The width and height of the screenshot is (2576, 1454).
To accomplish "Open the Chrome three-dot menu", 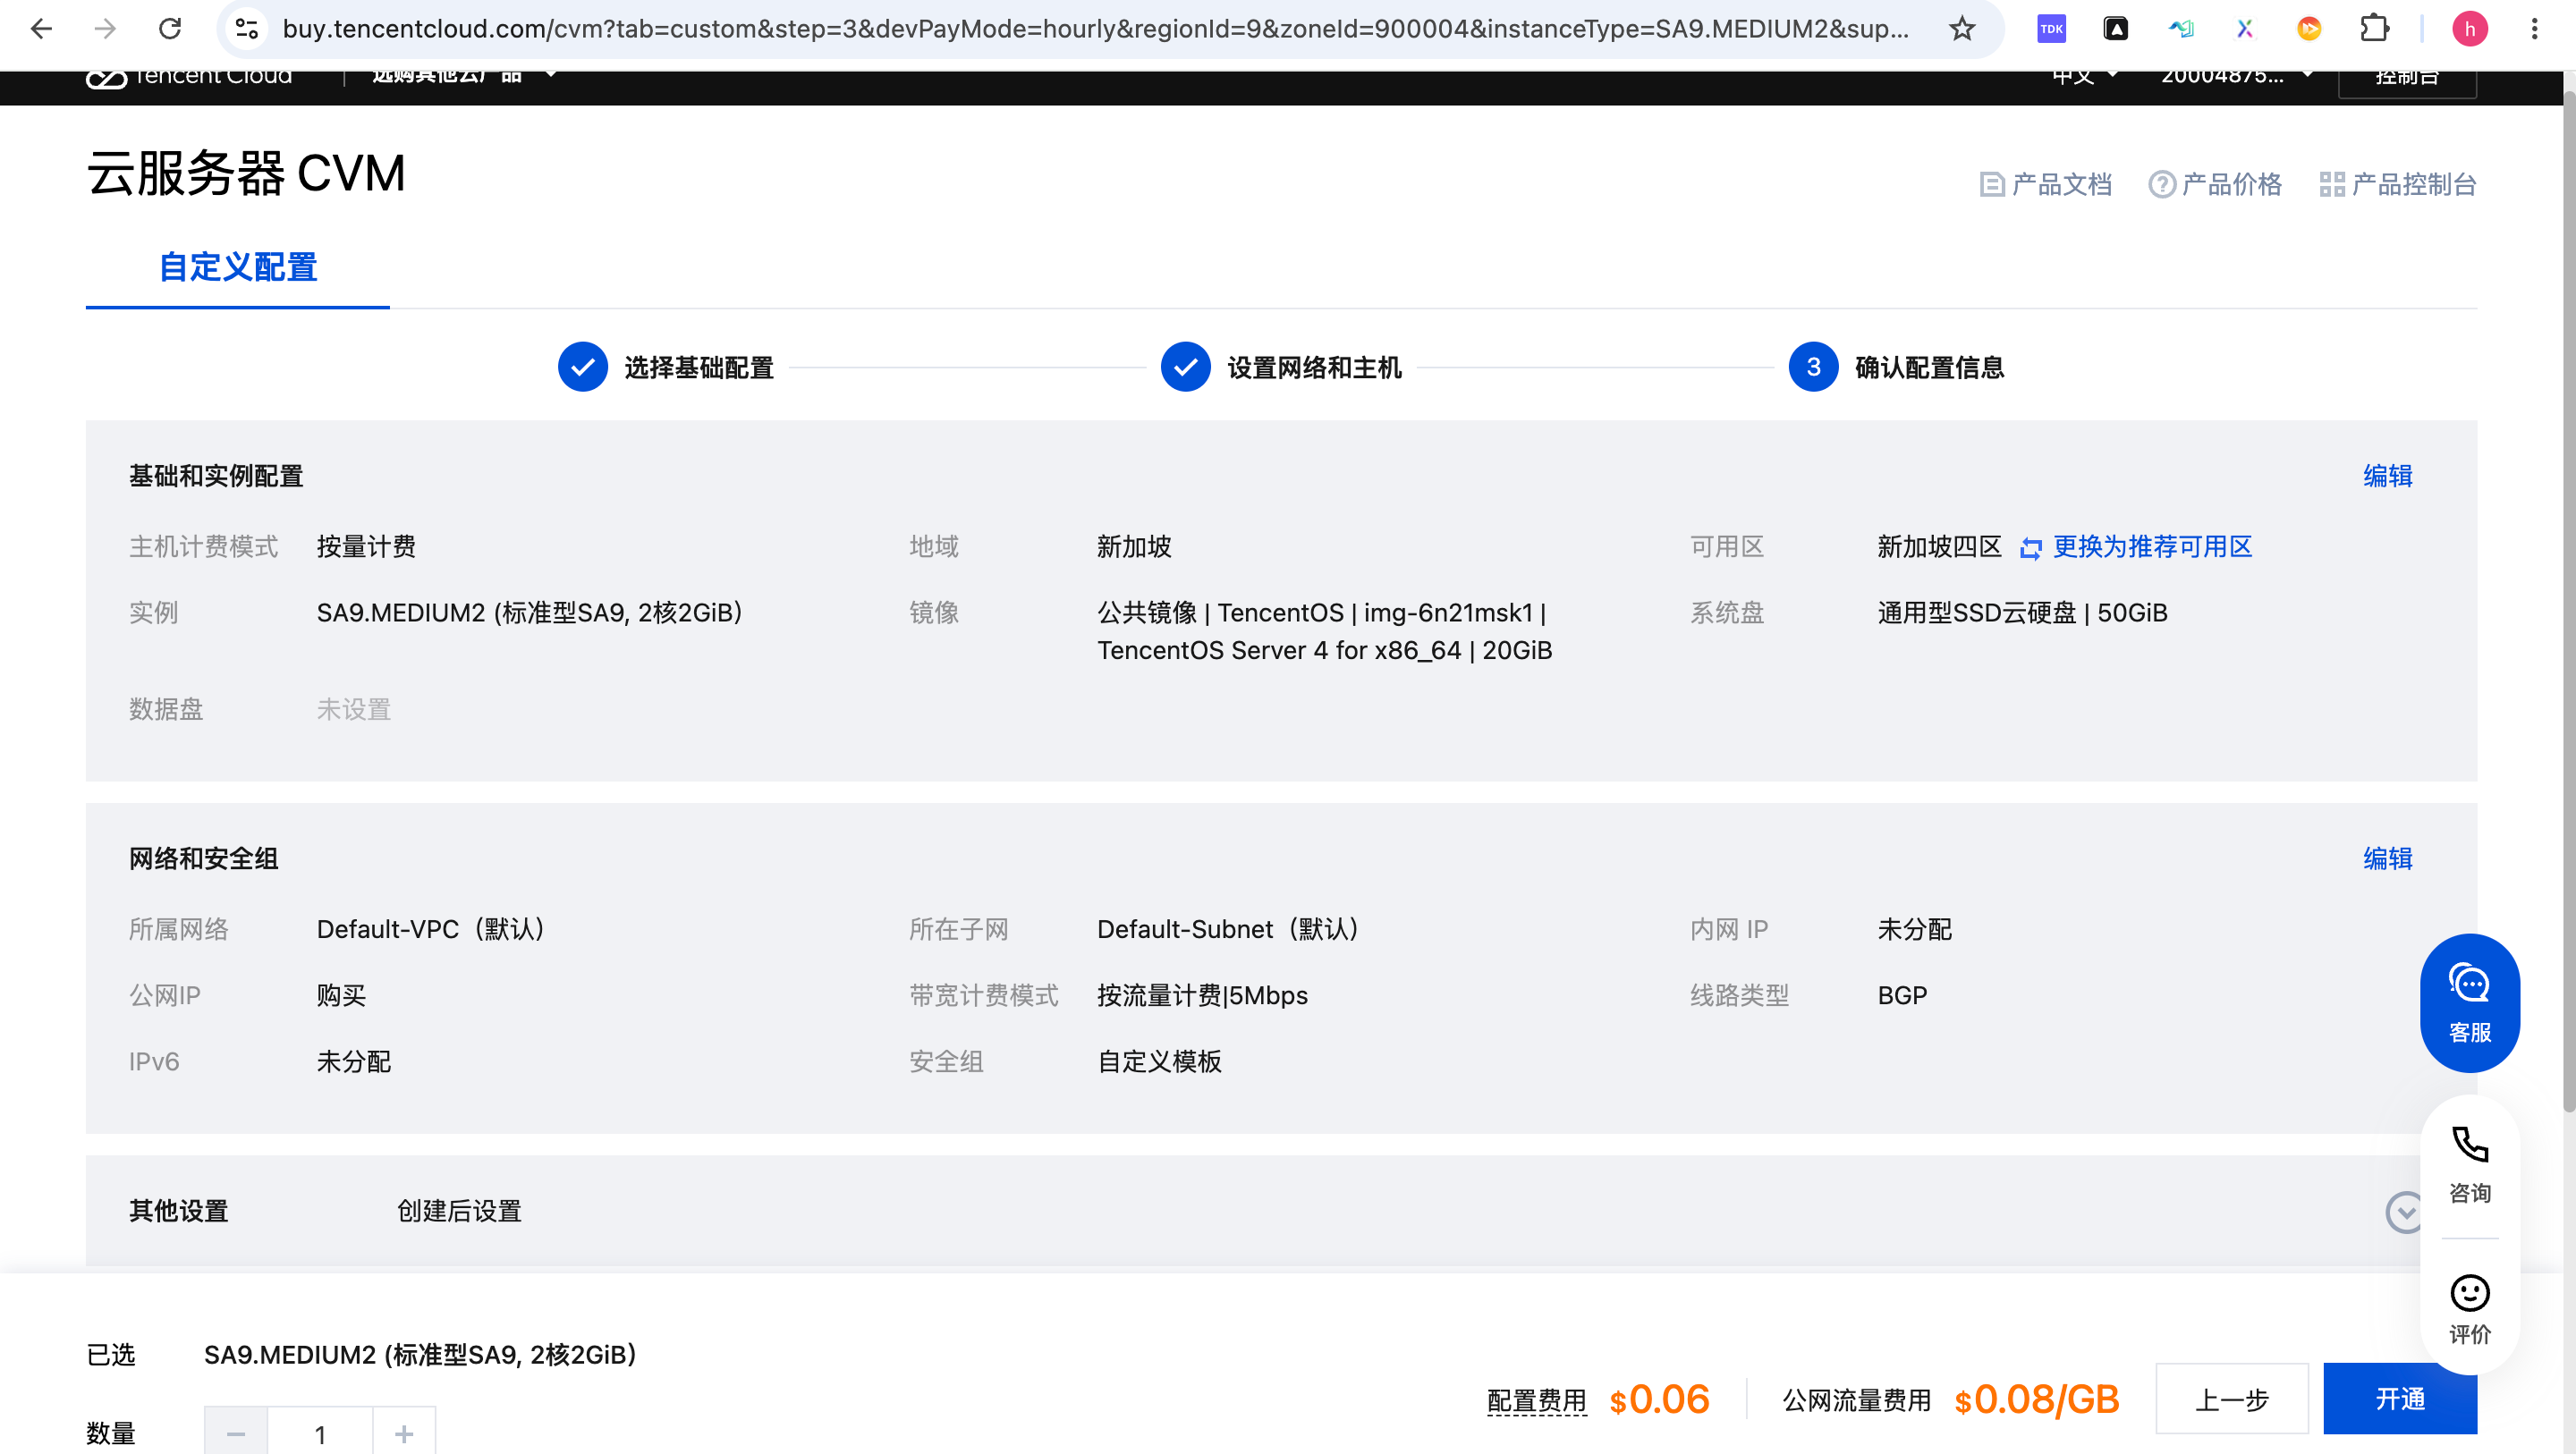I will click(x=2534, y=29).
